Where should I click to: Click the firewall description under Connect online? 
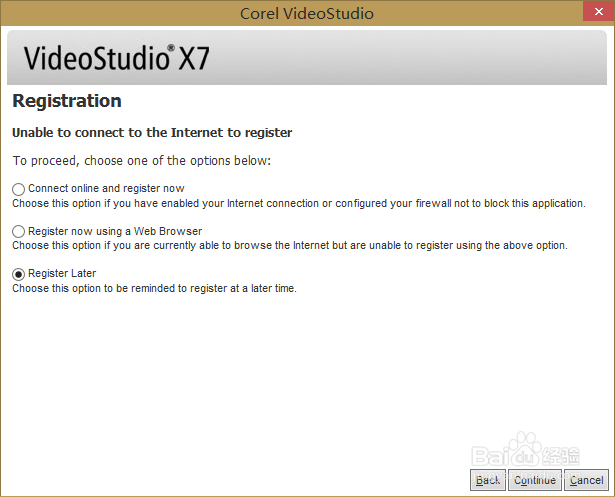coord(298,203)
